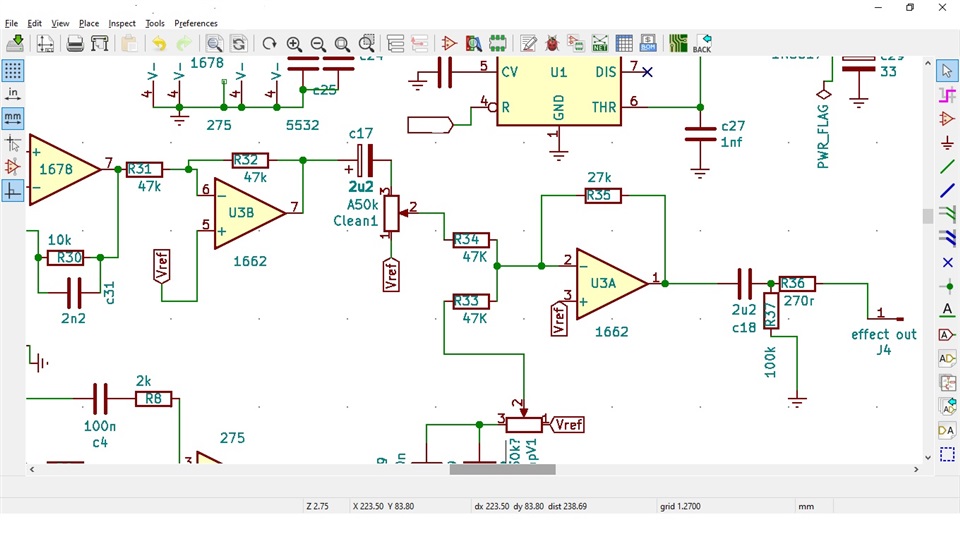Image resolution: width=960 pixels, height=543 pixels.
Task: Toggle the grid display button
Action: pyautogui.click(x=13, y=70)
